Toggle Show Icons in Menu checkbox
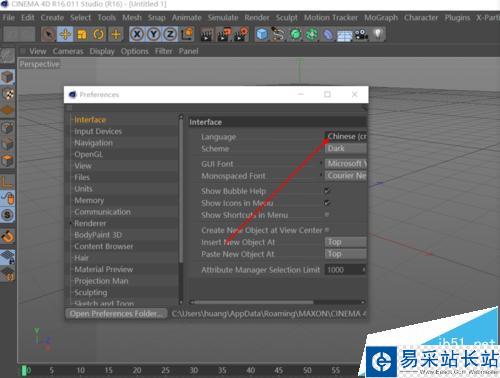Screen dimensions: 500x378 pos(327,203)
